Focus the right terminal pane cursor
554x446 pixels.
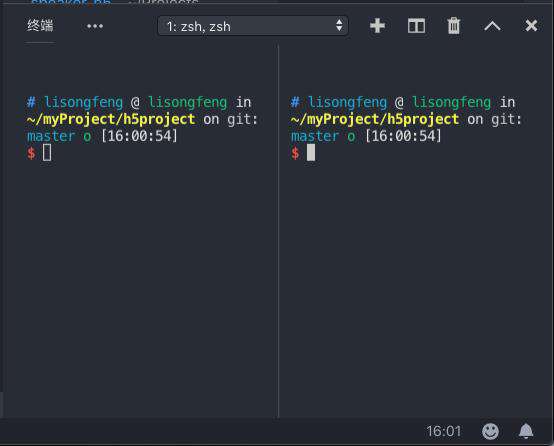pyautogui.click(x=311, y=153)
